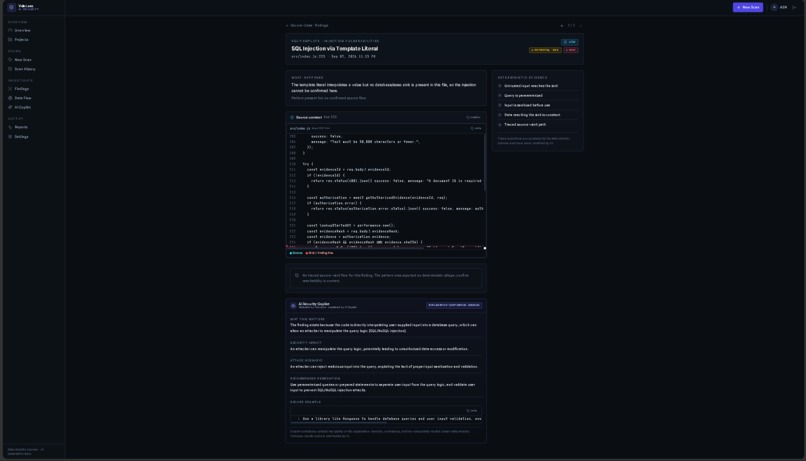This screenshot has width=806, height=461.
Task: Go to the next finding arrow
Action: [x=581, y=25]
